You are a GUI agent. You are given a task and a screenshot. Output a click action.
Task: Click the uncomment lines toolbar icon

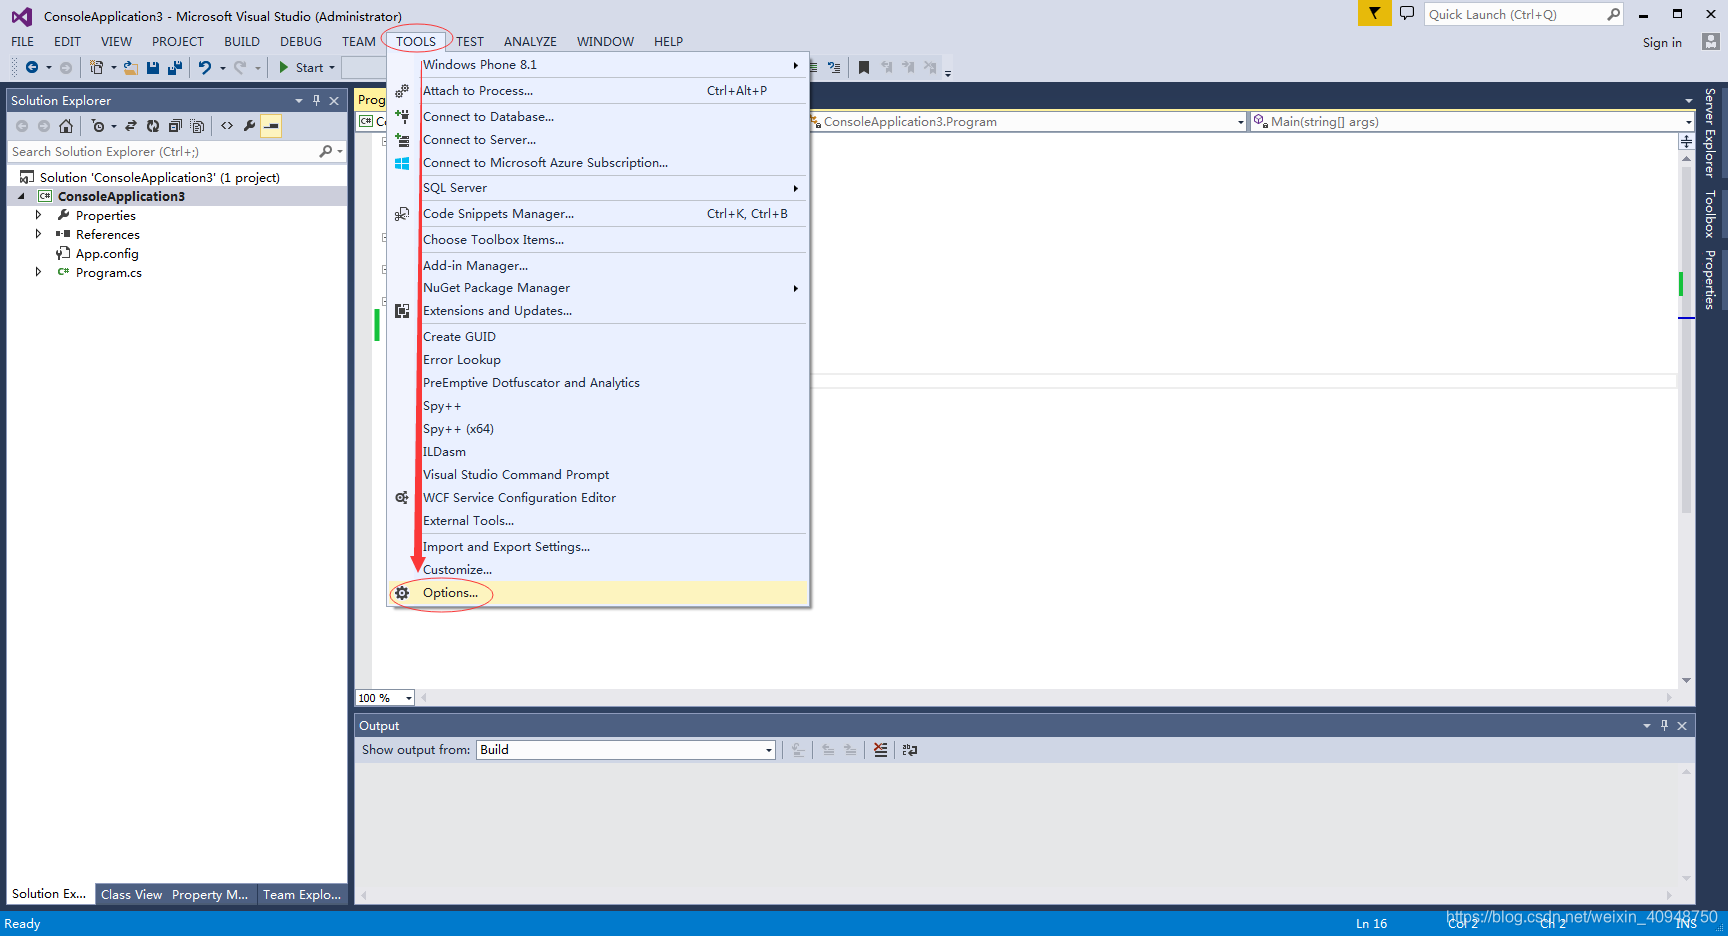click(834, 67)
